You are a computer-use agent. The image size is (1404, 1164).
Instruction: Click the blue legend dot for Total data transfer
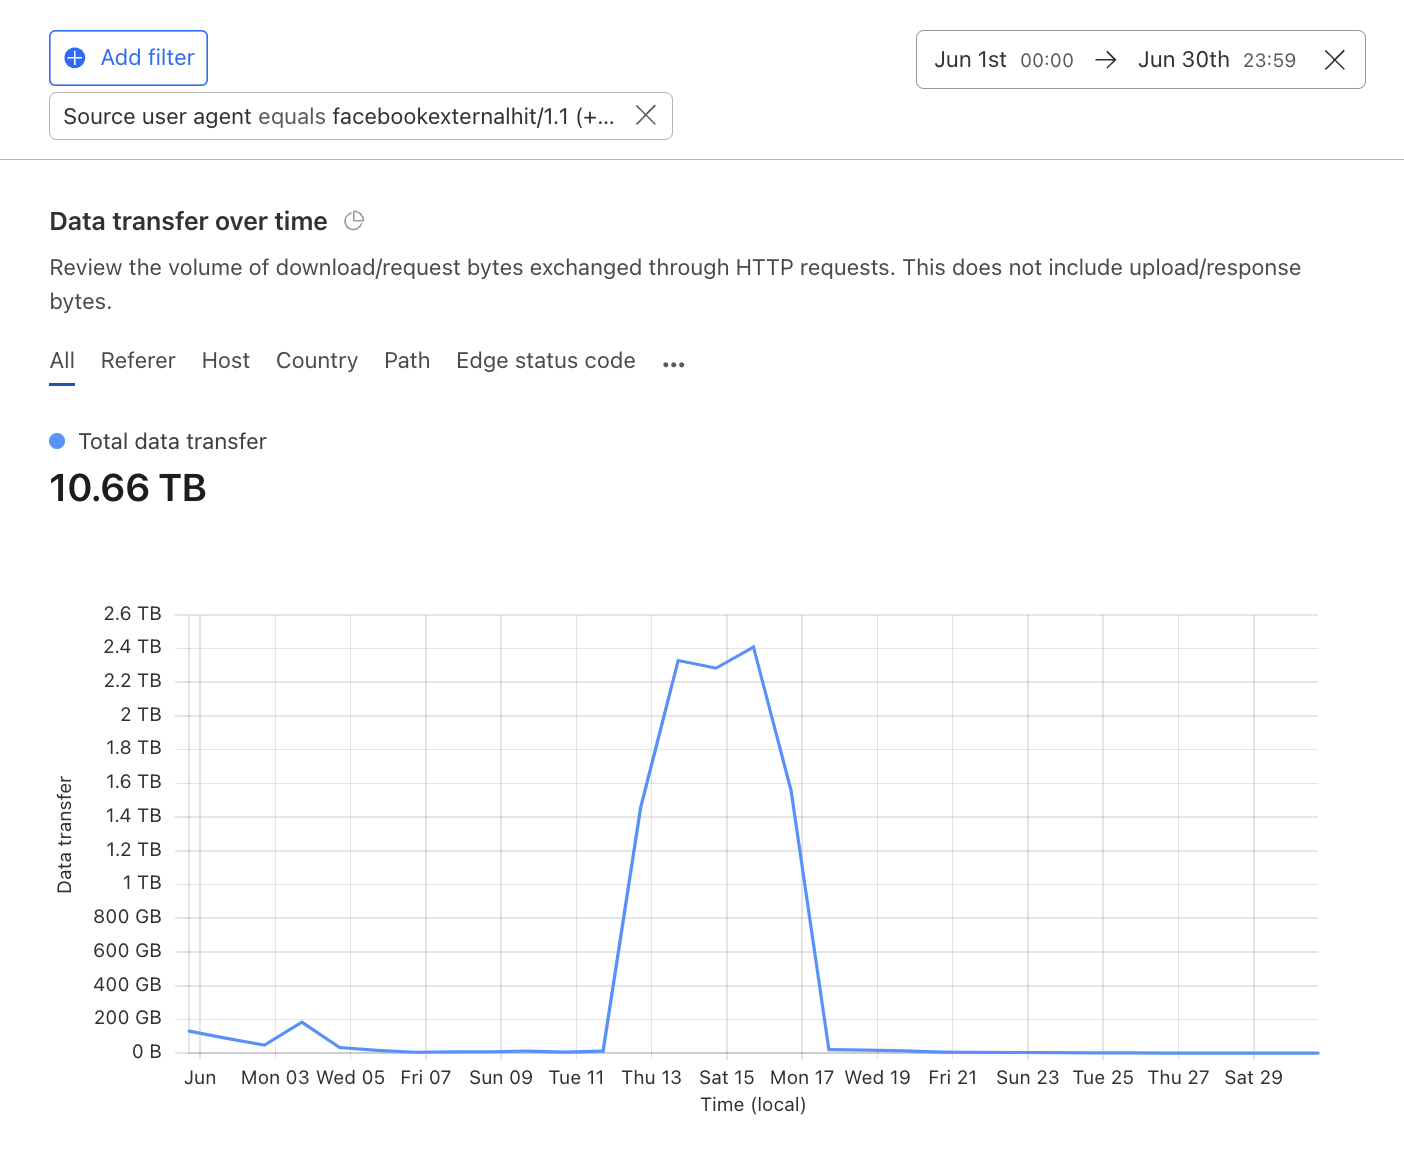pyautogui.click(x=57, y=440)
